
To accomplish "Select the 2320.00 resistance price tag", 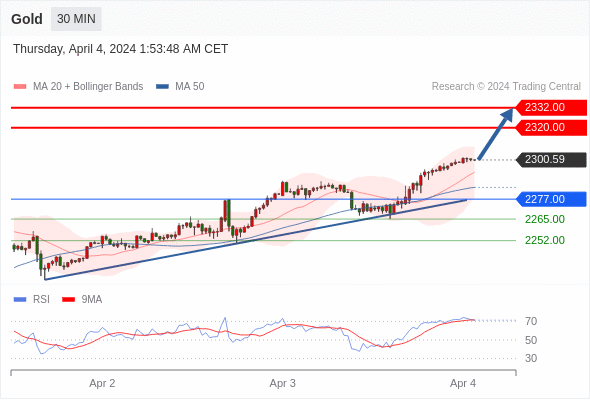I will [x=551, y=128].
